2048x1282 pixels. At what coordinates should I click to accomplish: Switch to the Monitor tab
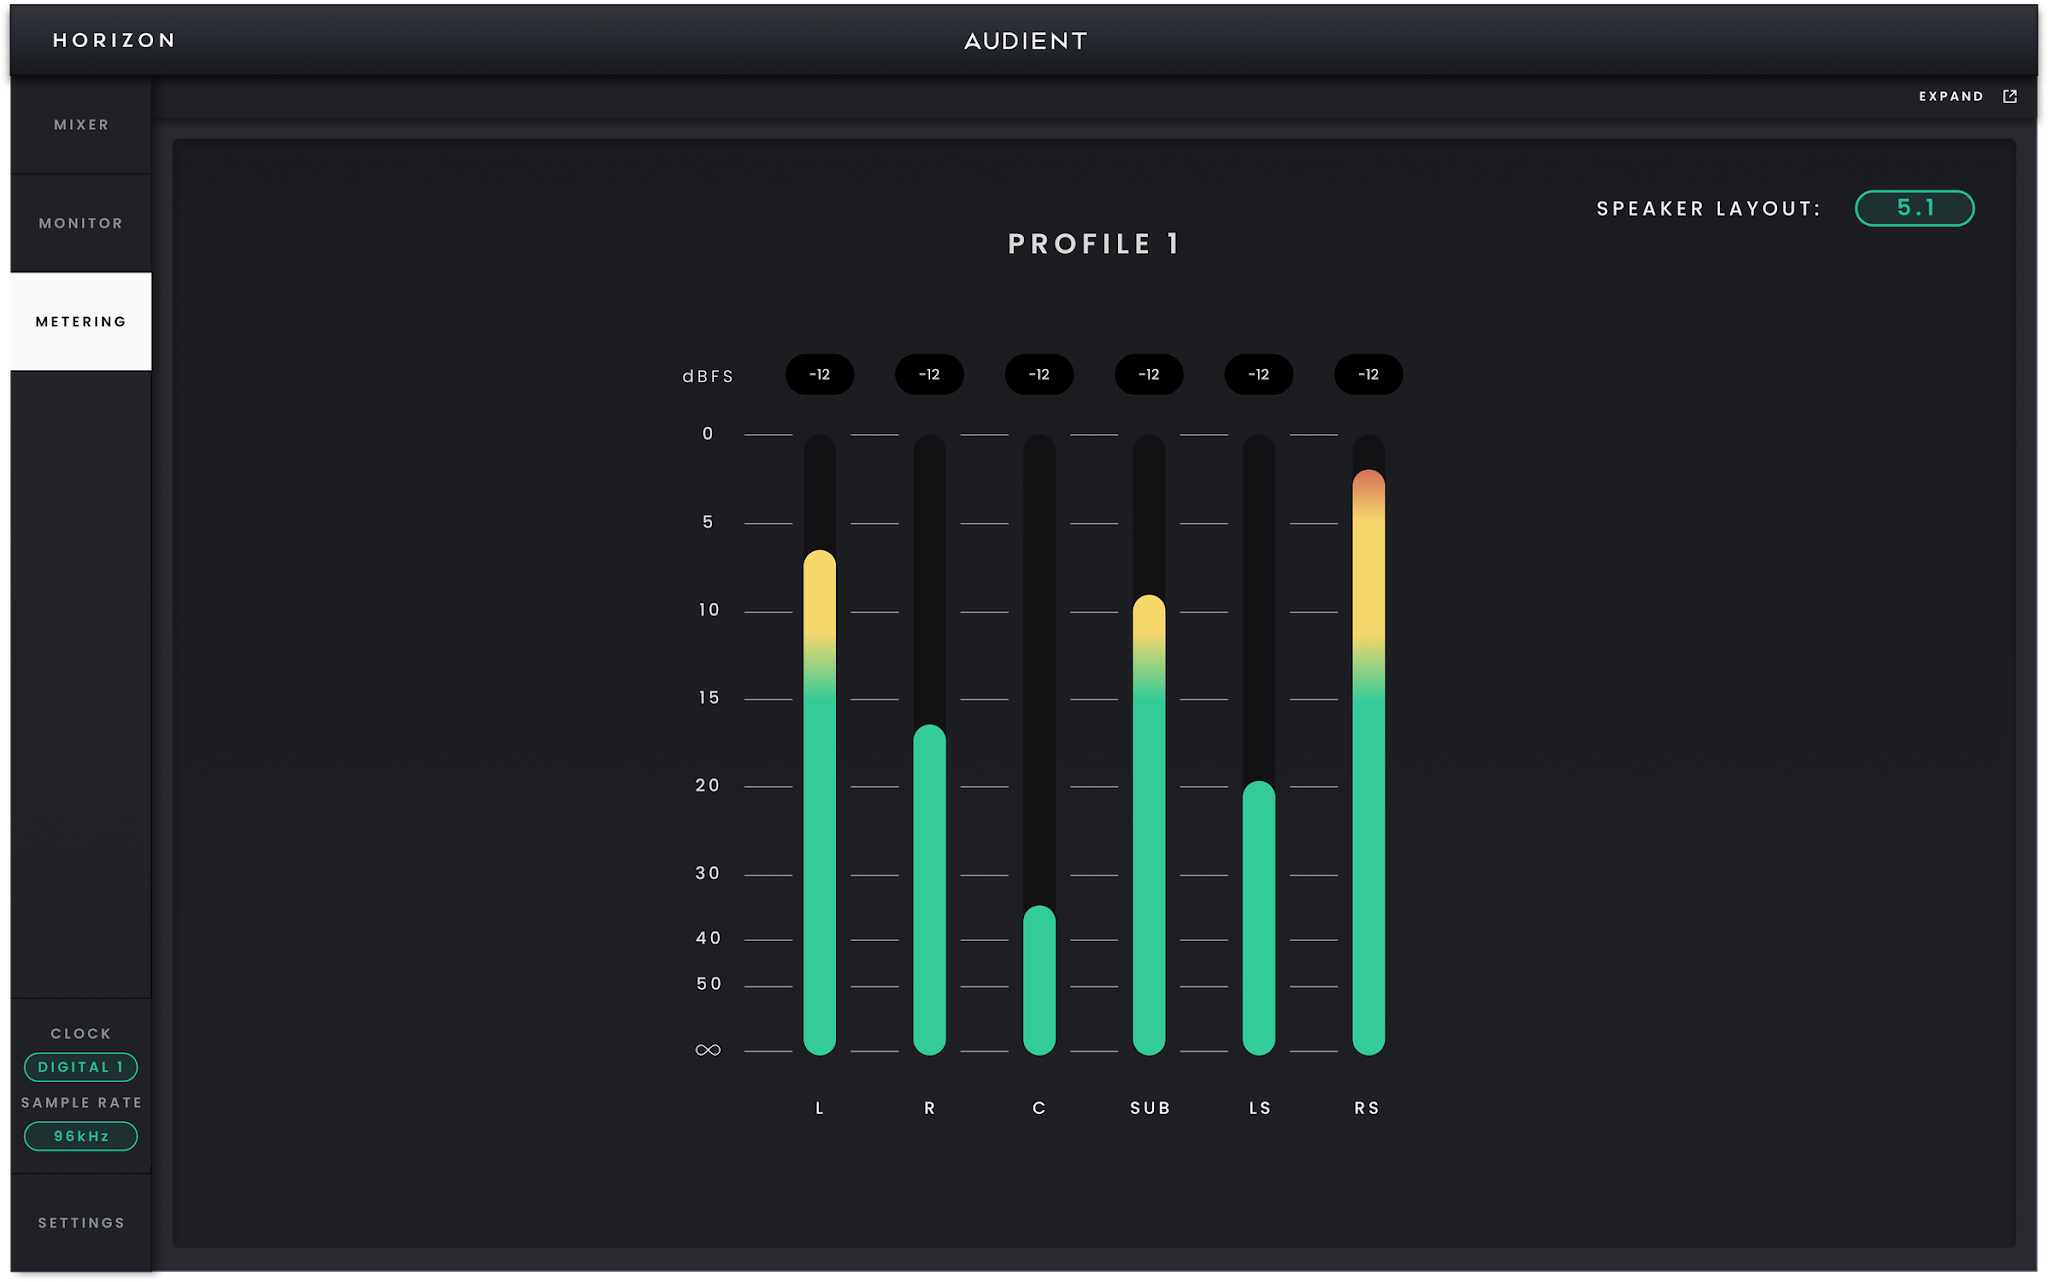tap(81, 223)
